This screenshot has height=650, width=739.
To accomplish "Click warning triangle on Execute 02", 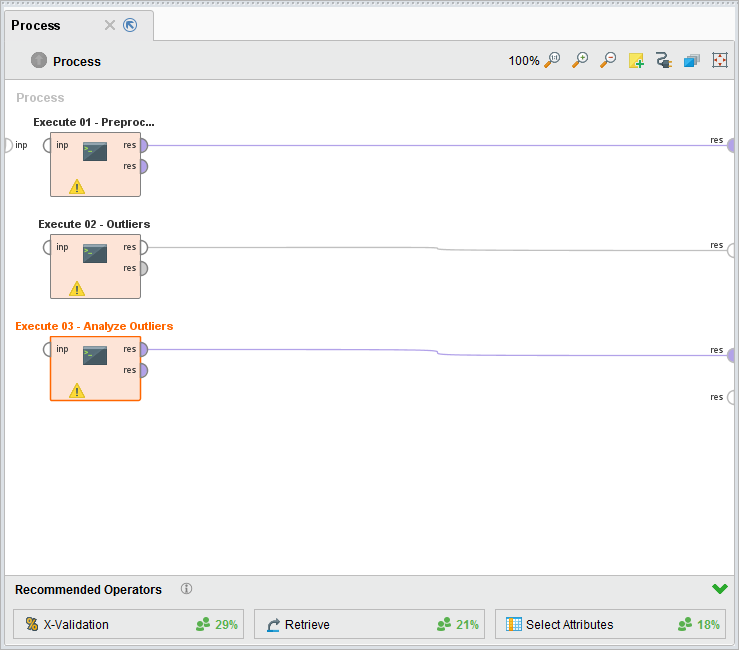I will point(77,288).
